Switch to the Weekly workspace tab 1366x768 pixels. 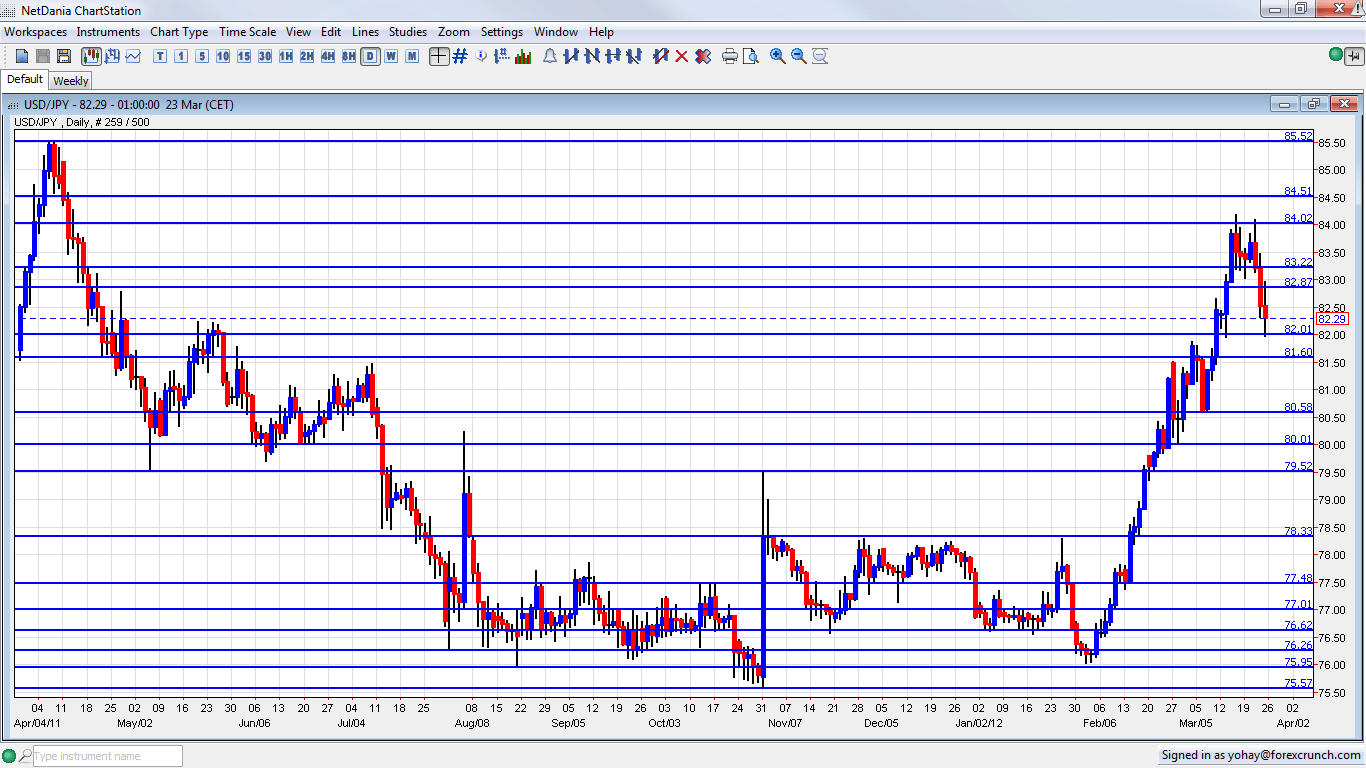tap(70, 80)
